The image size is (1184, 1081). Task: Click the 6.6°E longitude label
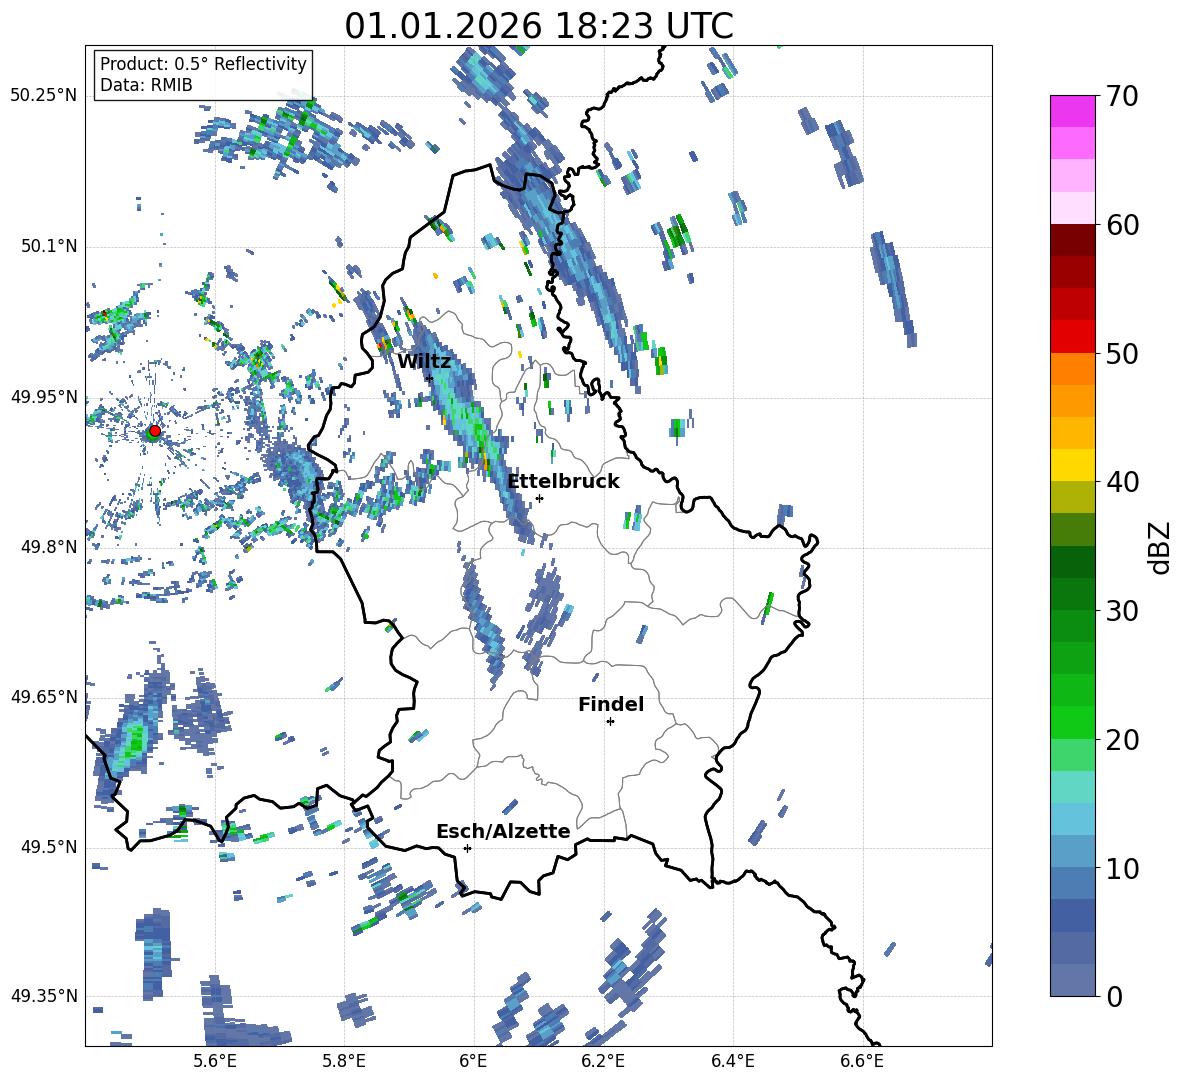click(862, 1062)
